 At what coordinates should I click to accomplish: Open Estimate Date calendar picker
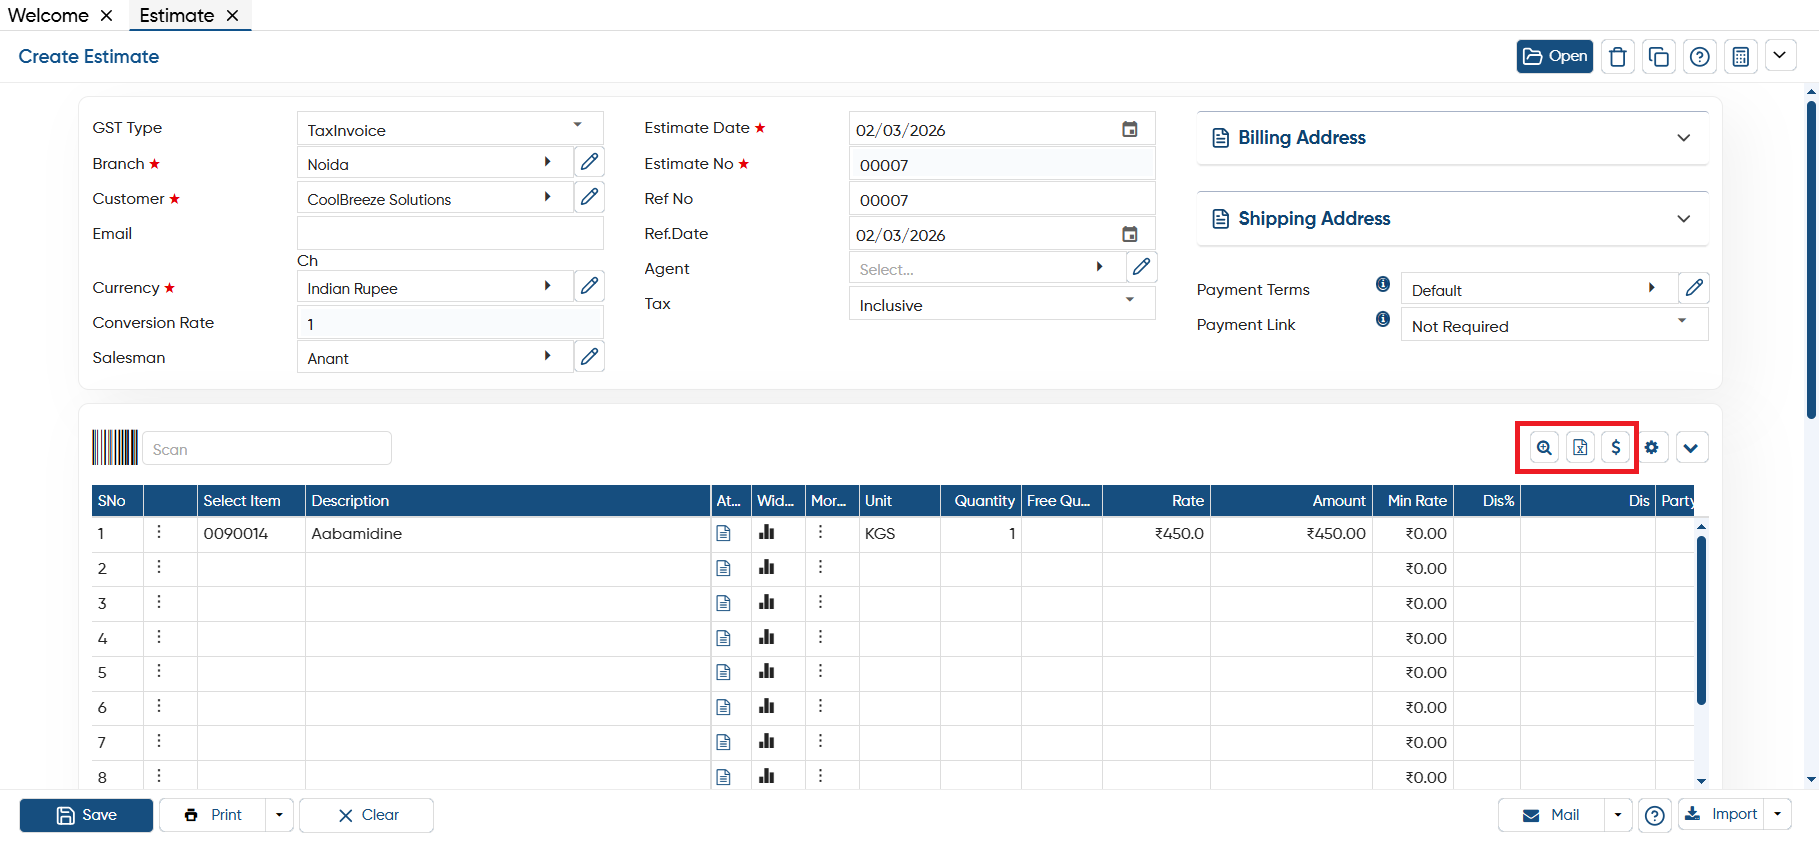[1129, 129]
